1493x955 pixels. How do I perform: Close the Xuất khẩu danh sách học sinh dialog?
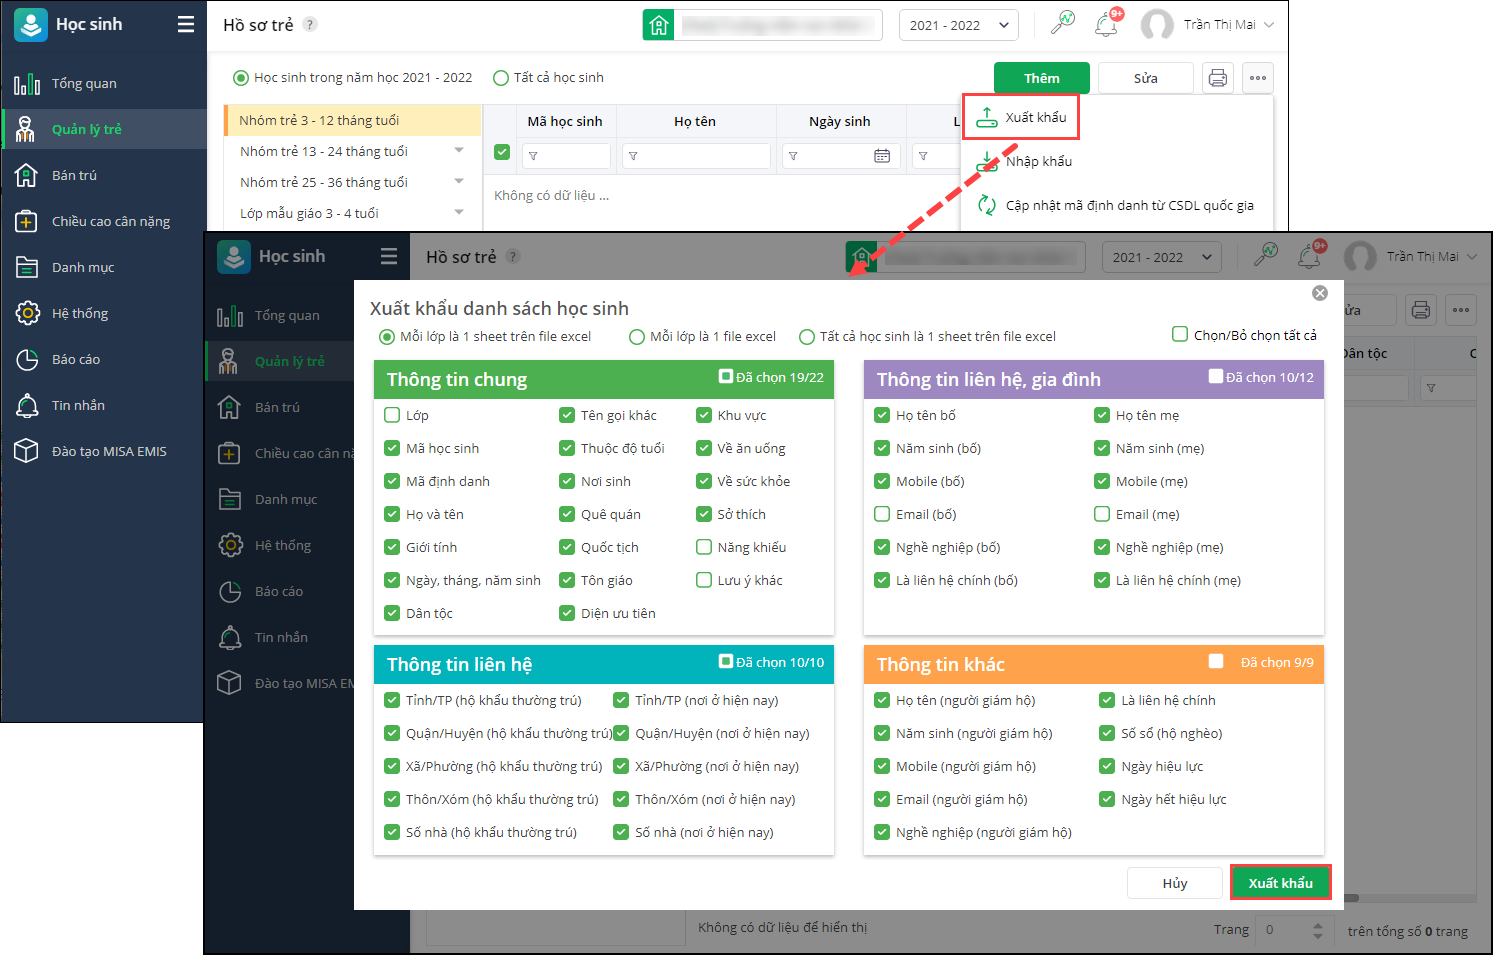pos(1320,293)
